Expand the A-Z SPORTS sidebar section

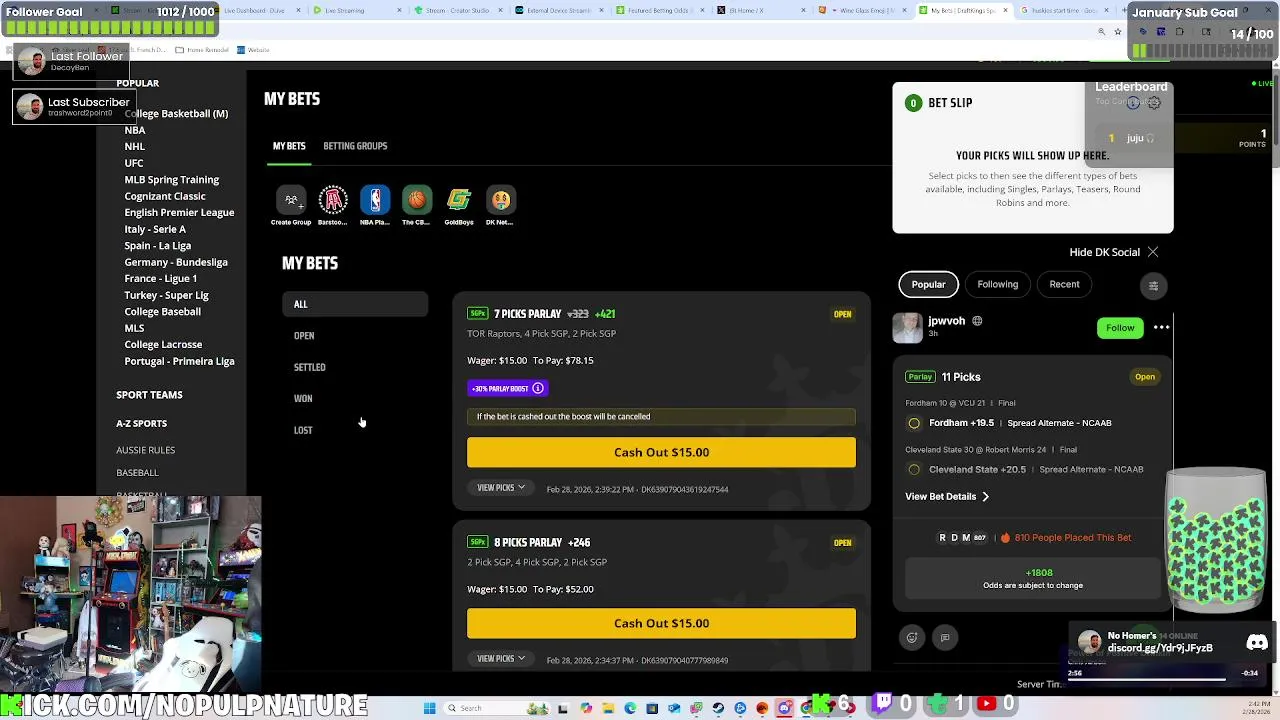coord(141,424)
